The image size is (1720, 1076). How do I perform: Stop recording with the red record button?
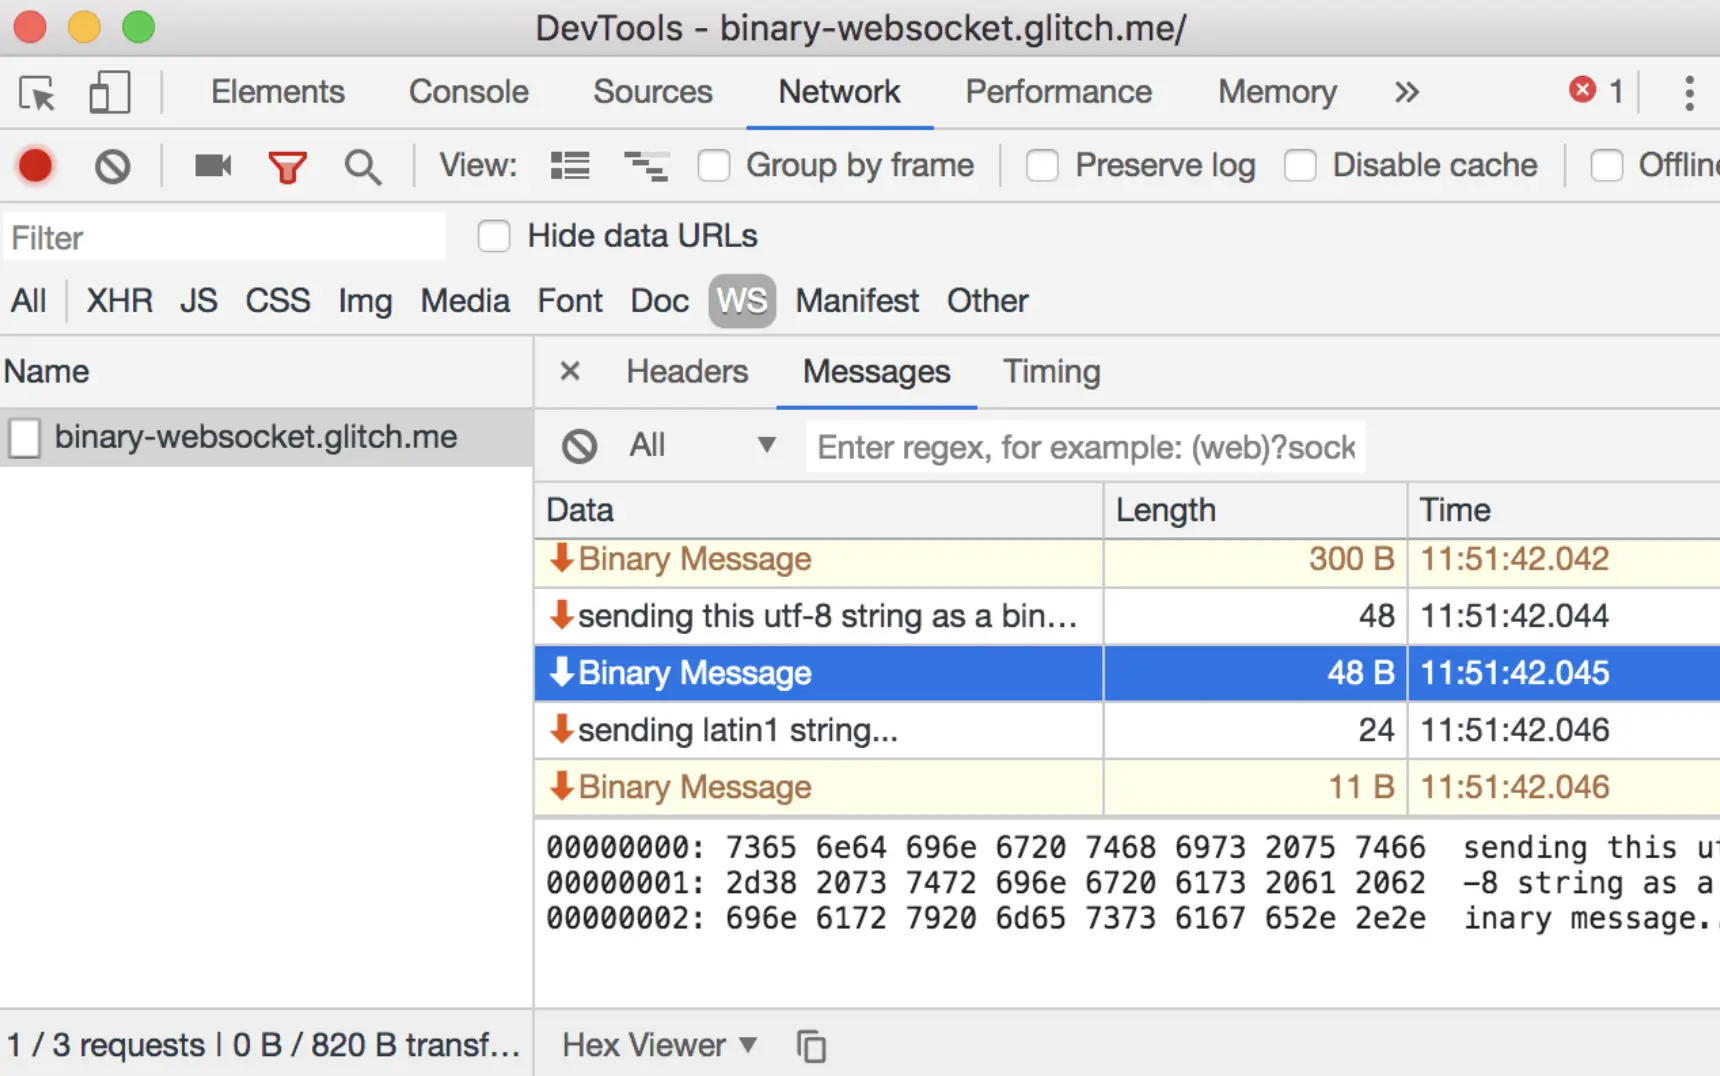pyautogui.click(x=35, y=165)
